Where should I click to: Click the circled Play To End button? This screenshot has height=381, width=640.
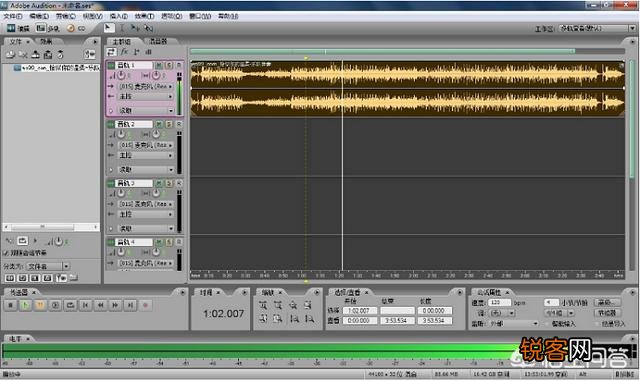pyautogui.click(x=56, y=305)
